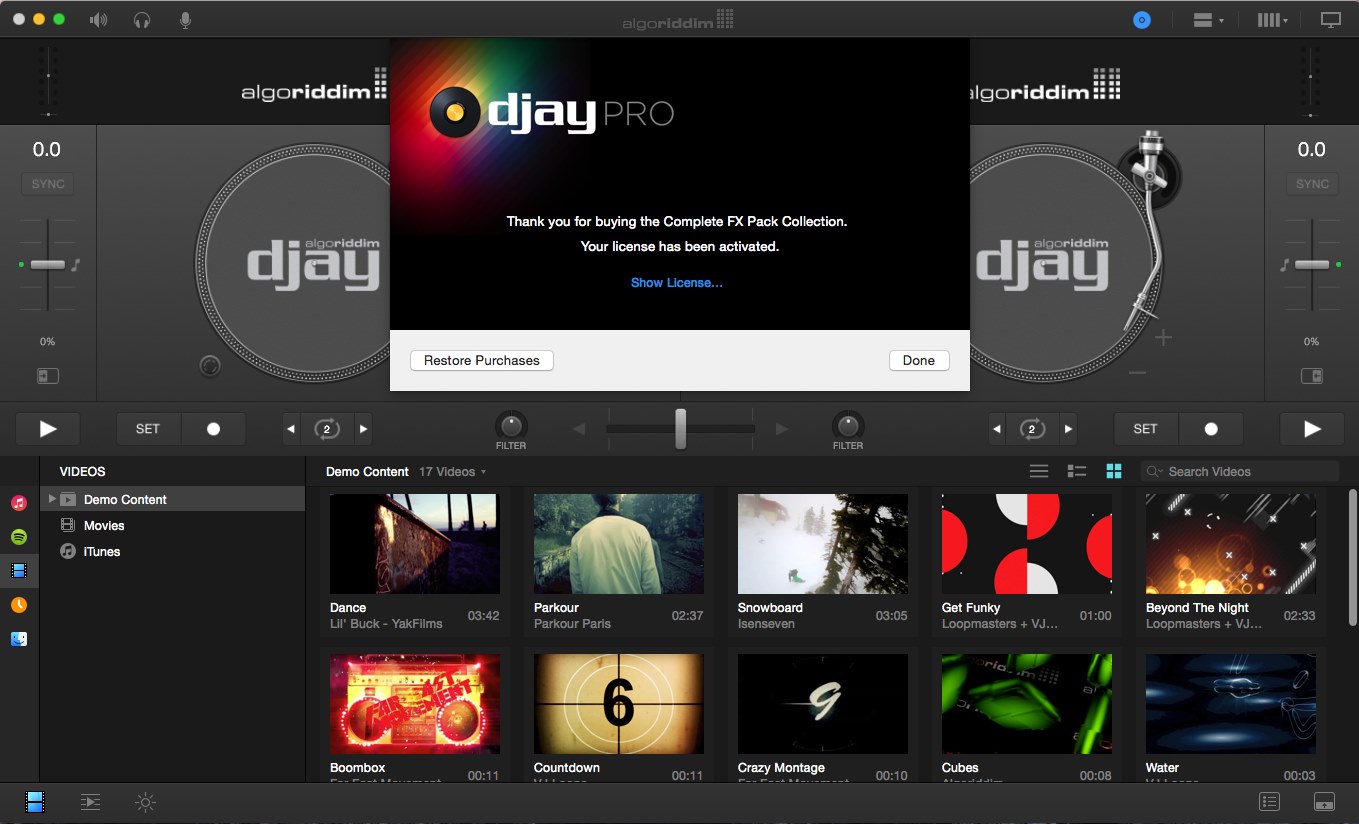Select the Videos library source icon
Viewport: 1359px width, 824px height.
[x=19, y=571]
